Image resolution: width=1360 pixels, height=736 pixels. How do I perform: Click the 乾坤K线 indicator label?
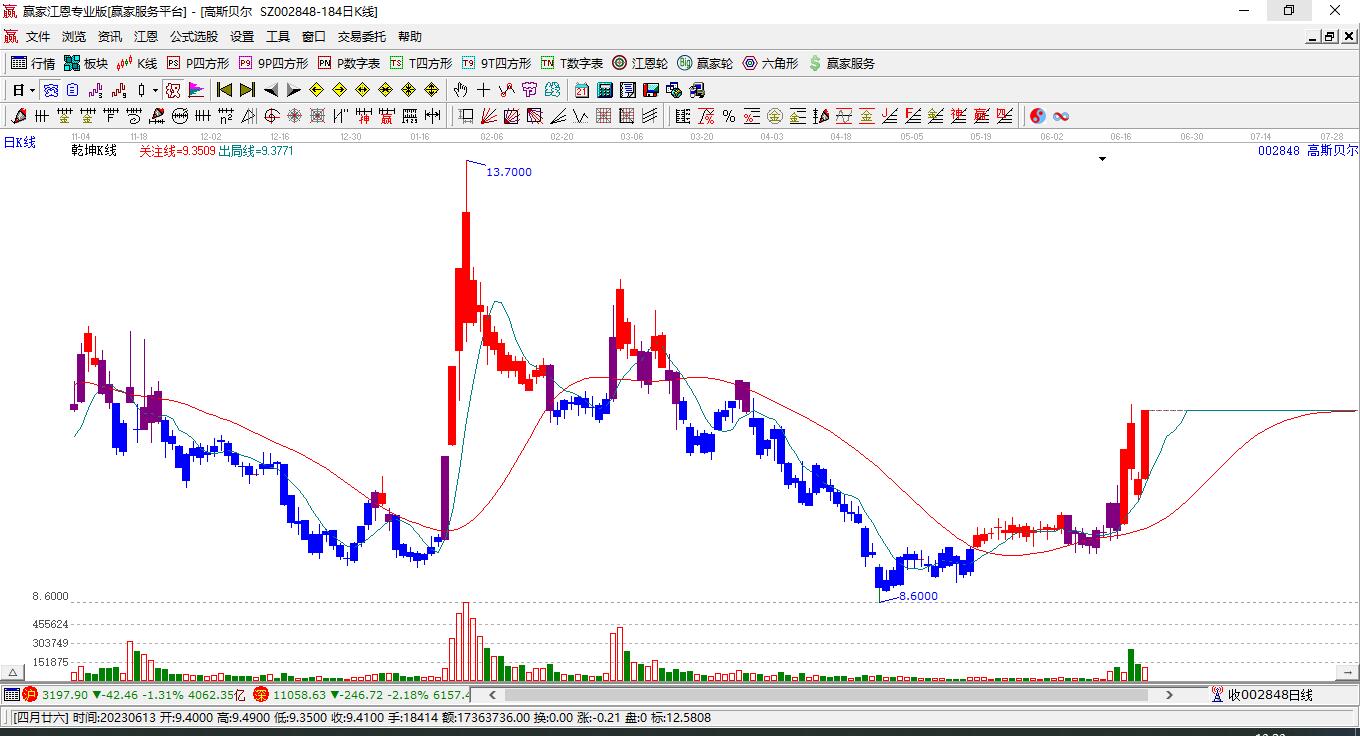pyautogui.click(x=94, y=151)
